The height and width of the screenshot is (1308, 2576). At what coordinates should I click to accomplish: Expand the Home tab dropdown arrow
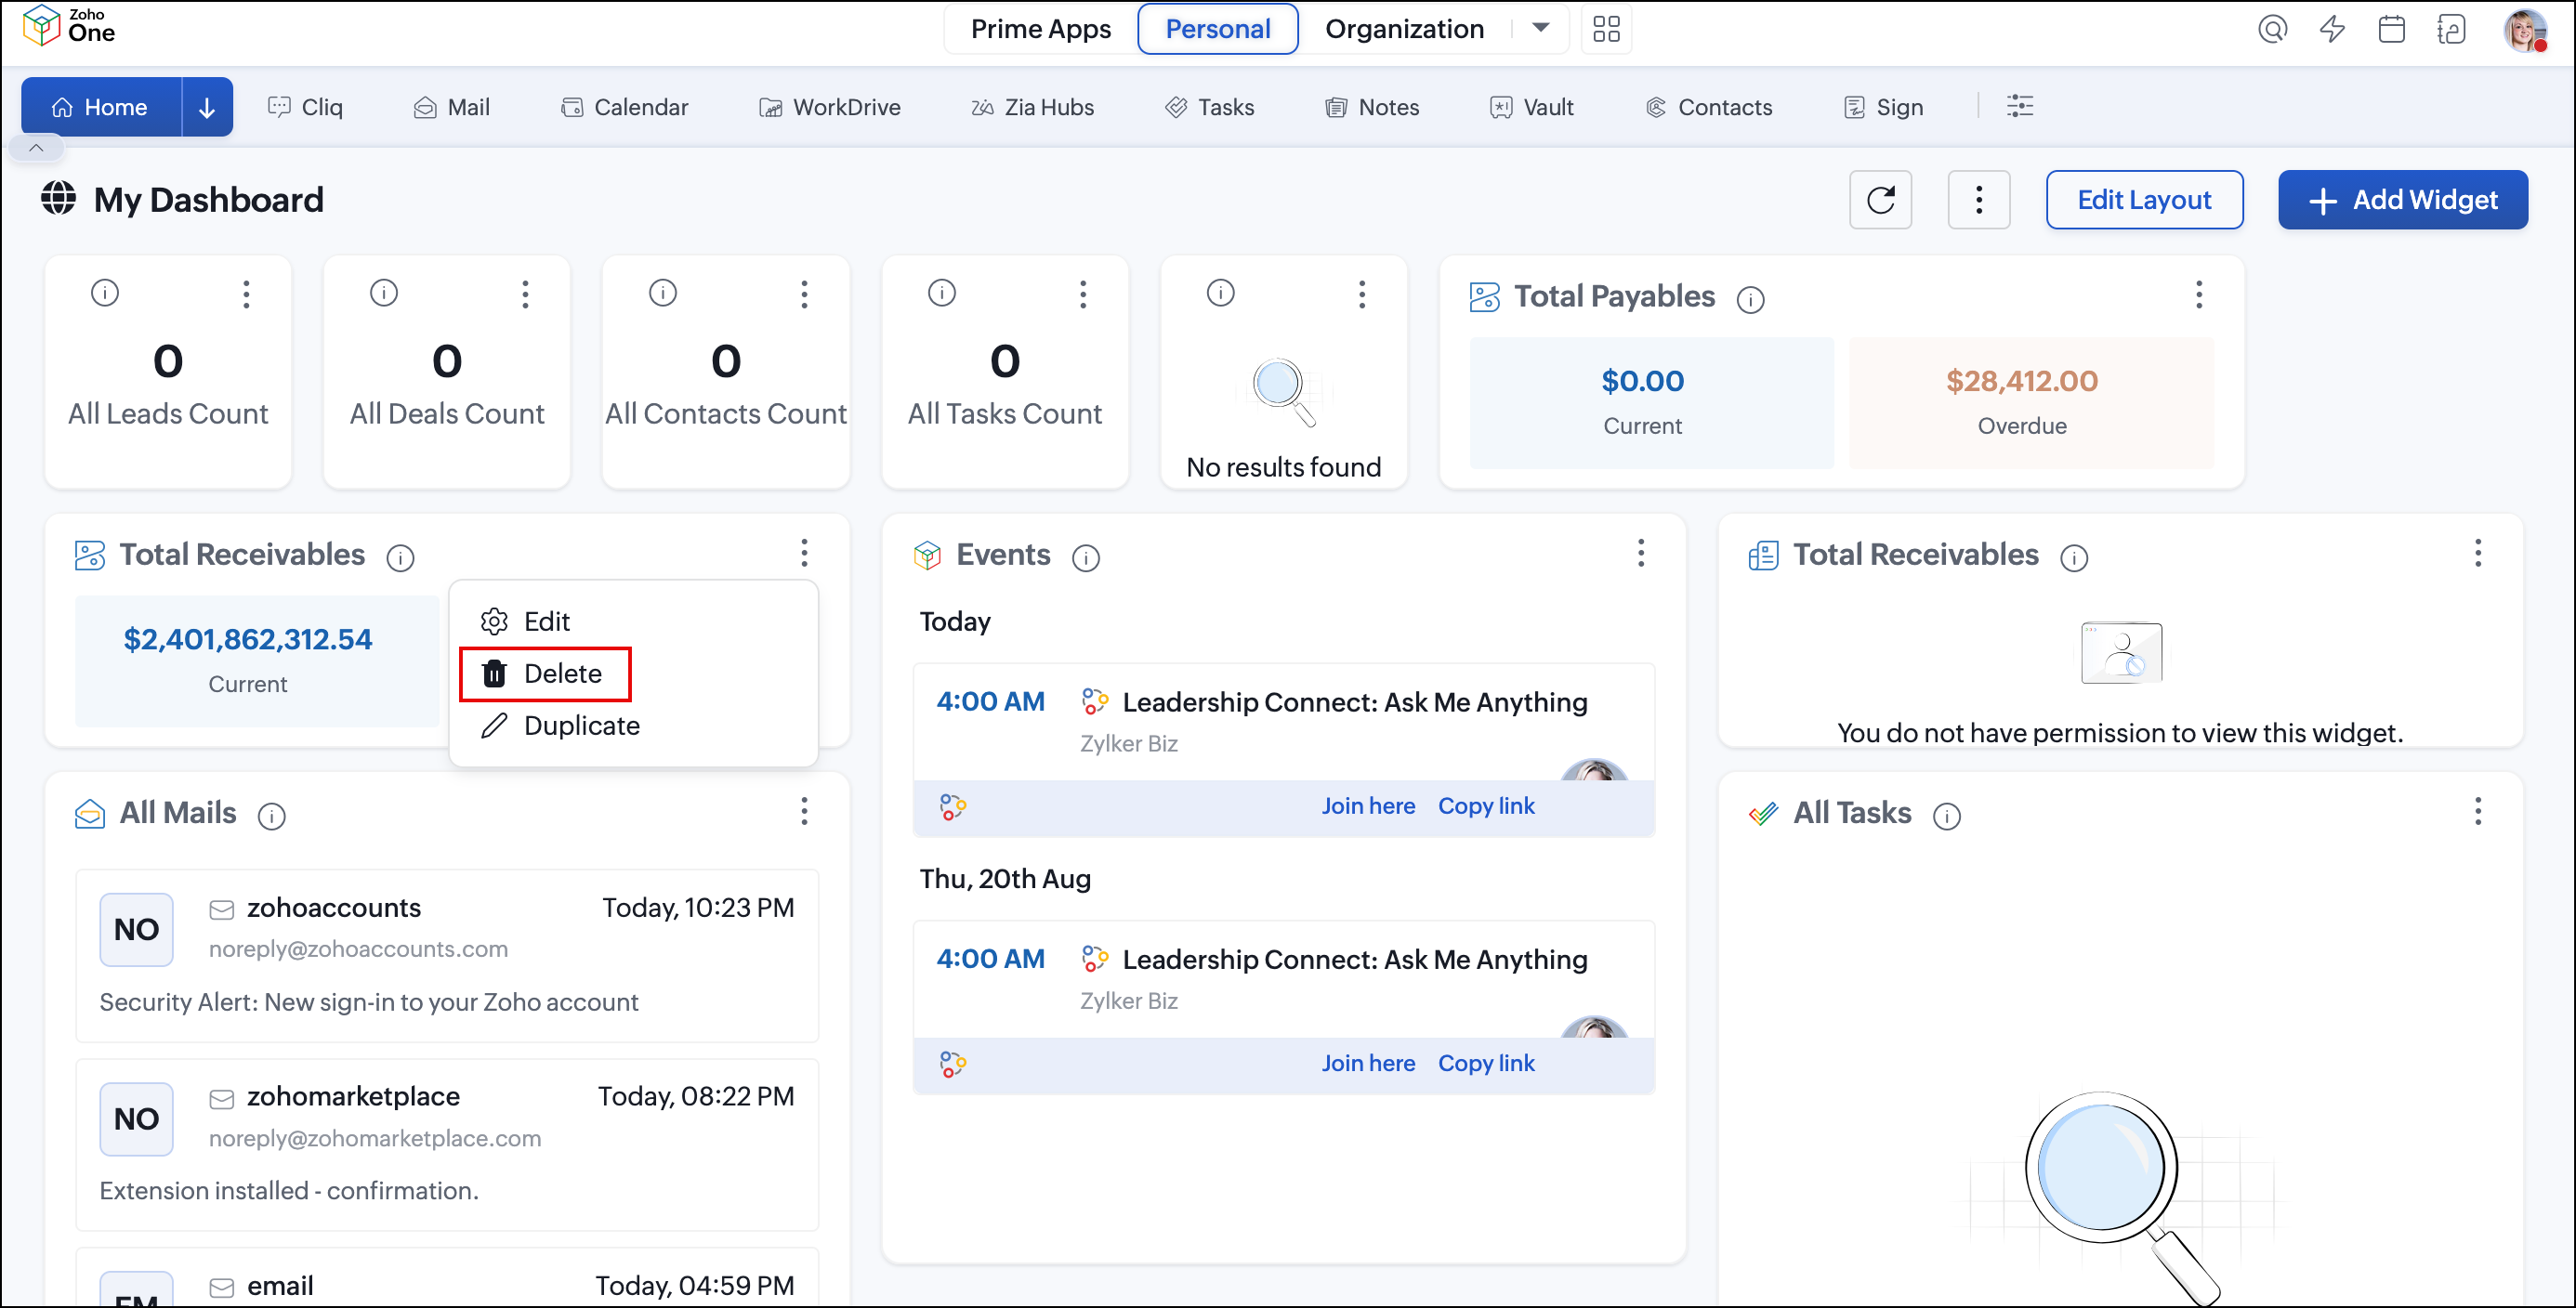click(207, 107)
